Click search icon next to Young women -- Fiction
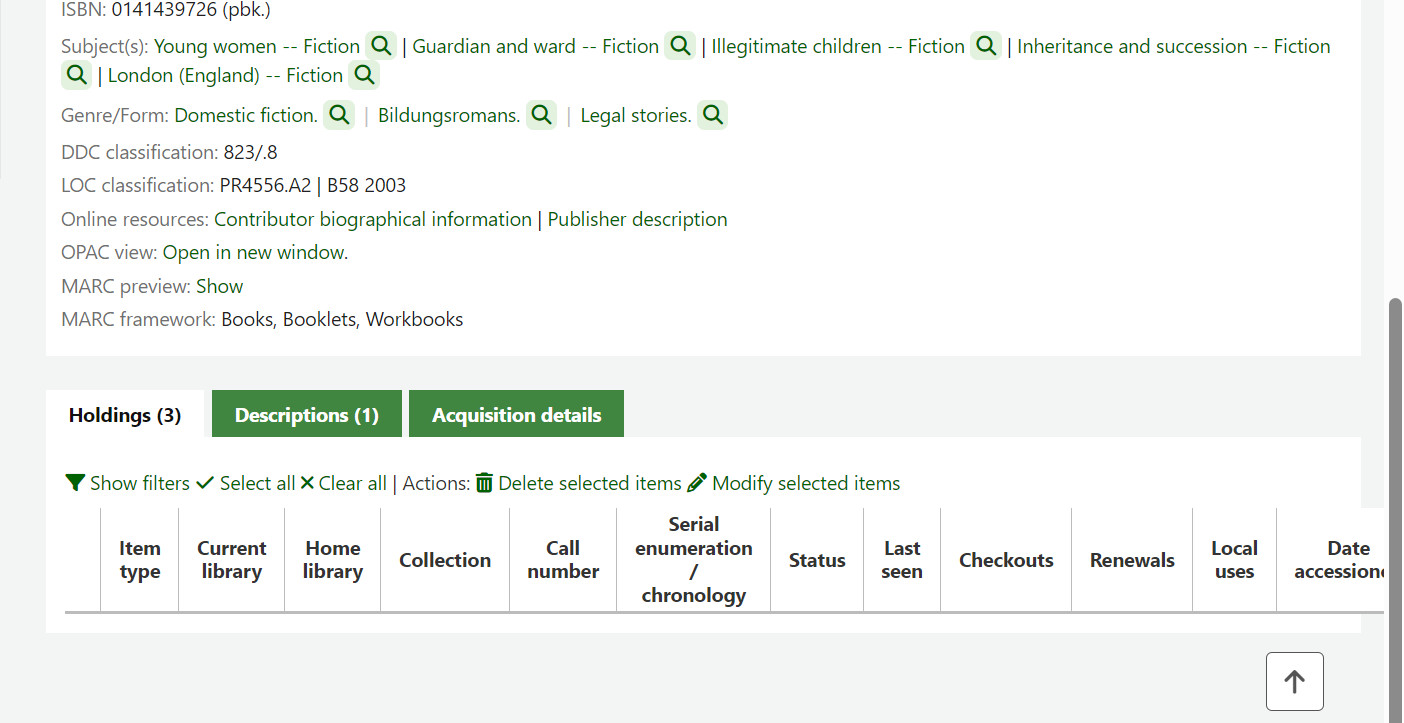 [380, 46]
